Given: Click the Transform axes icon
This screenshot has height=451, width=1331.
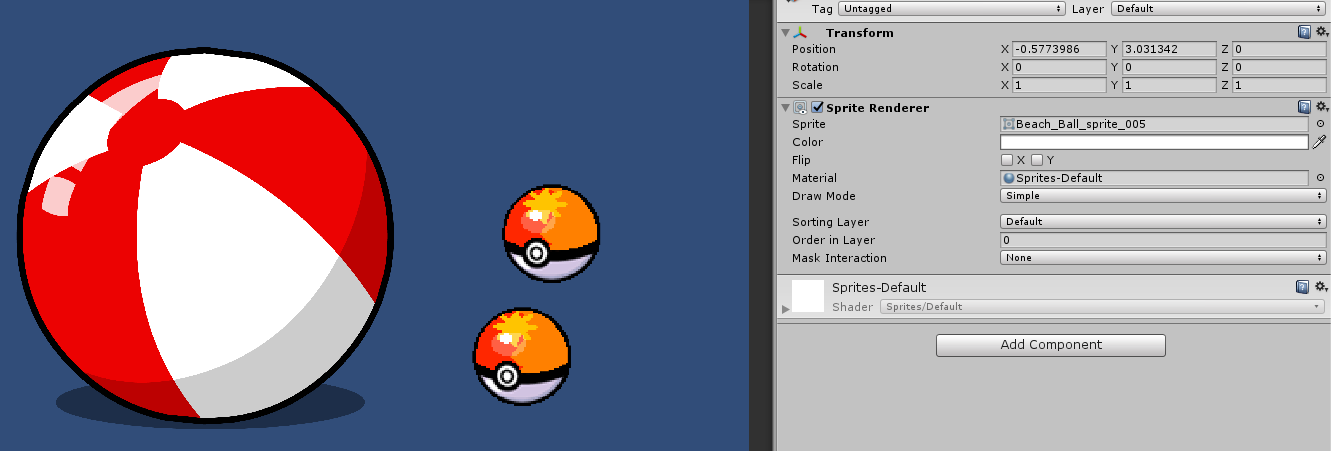Looking at the screenshot, I should [801, 32].
